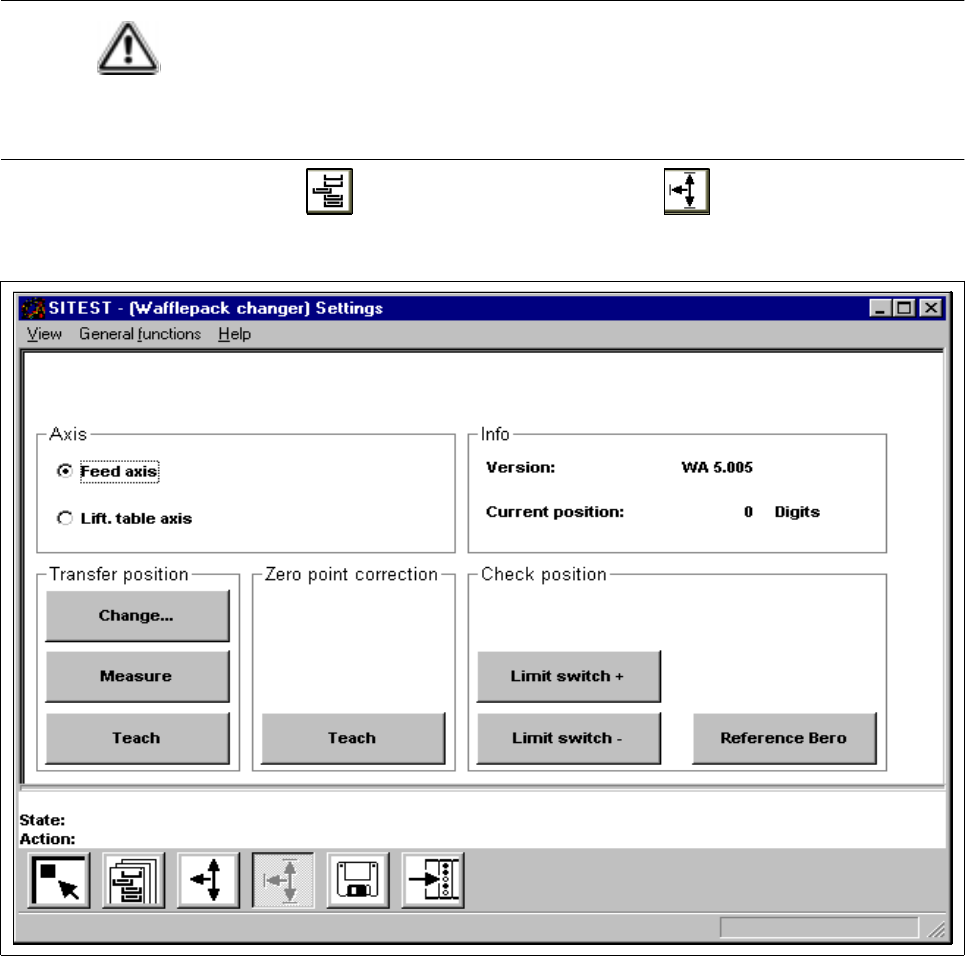Select the Lift. table axis radio button
Image resolution: width=965 pixels, height=956 pixels.
[x=65, y=518]
